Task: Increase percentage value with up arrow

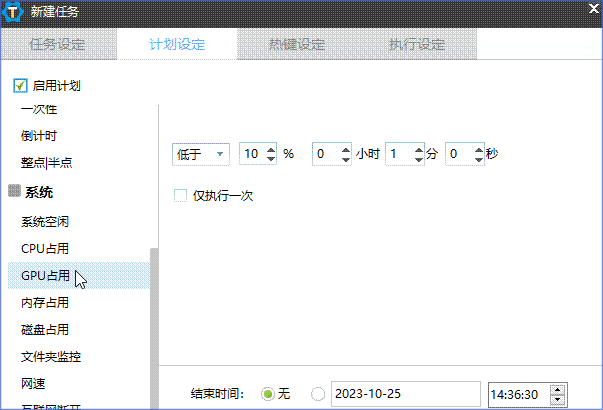Action: [271, 150]
